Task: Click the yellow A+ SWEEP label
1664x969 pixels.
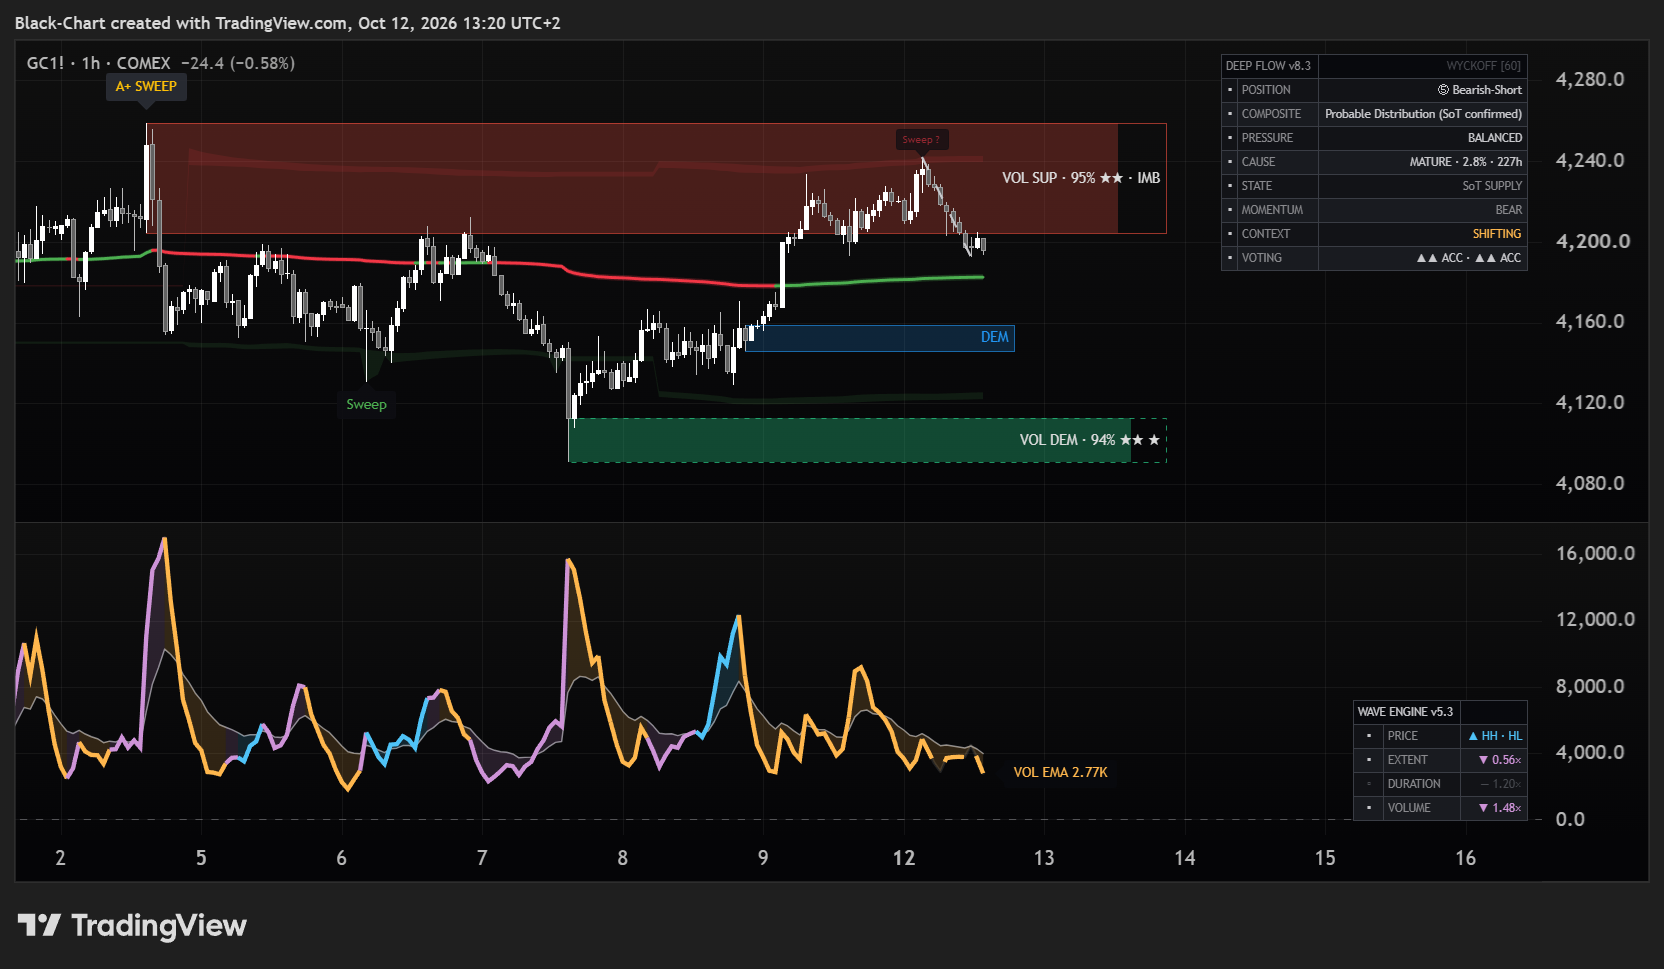Action: click(146, 86)
